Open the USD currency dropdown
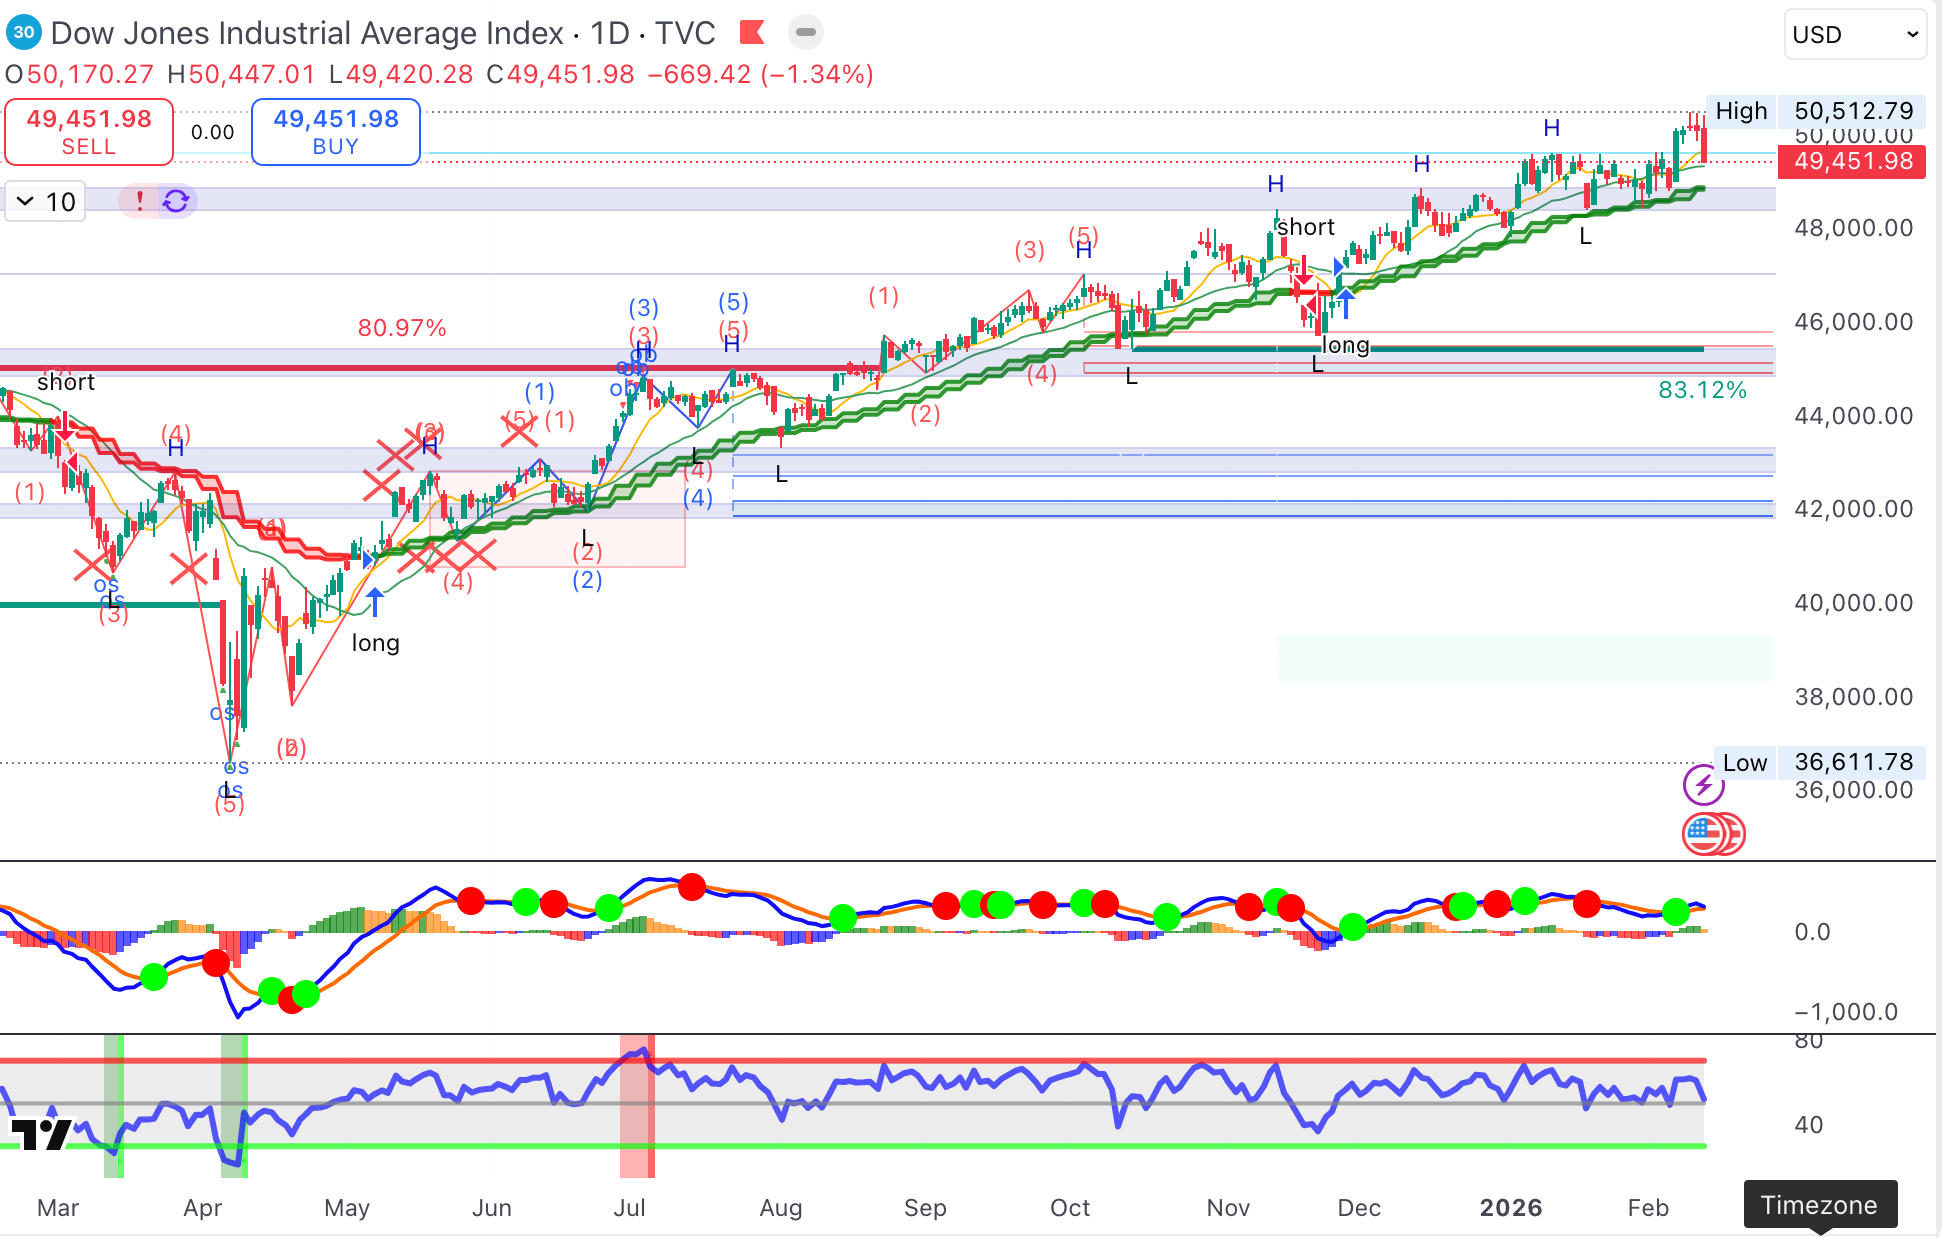Image resolution: width=1942 pixels, height=1238 pixels. tap(1855, 35)
